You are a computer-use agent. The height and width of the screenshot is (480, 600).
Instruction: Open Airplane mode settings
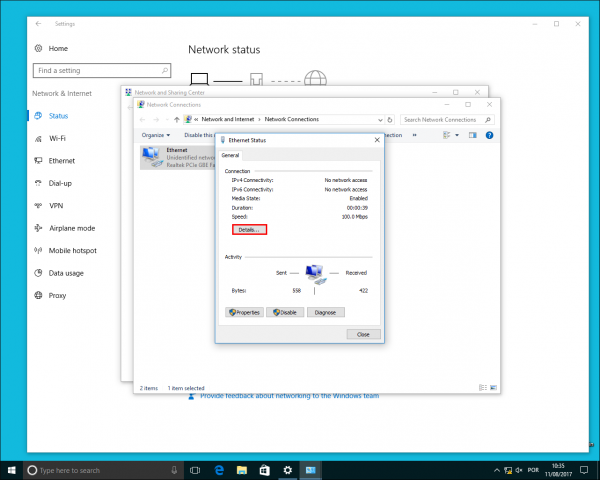point(72,229)
